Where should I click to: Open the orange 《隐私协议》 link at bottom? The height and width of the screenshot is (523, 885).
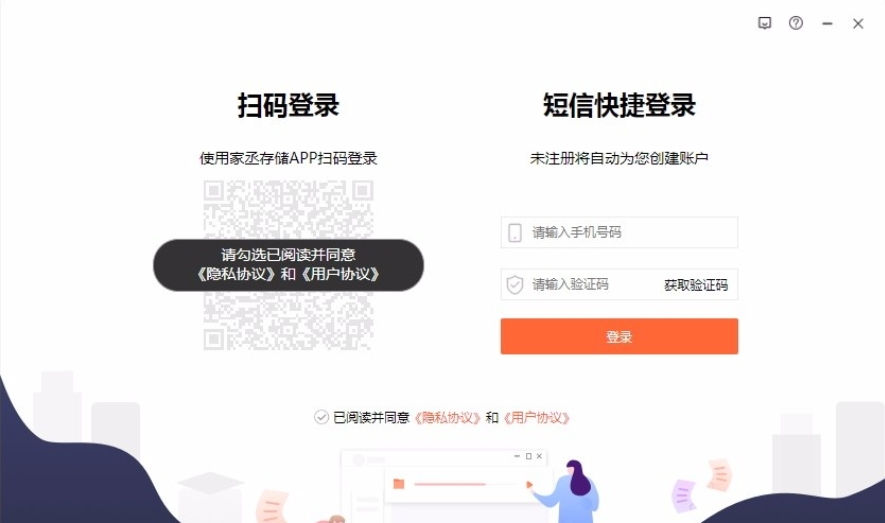tap(447, 417)
